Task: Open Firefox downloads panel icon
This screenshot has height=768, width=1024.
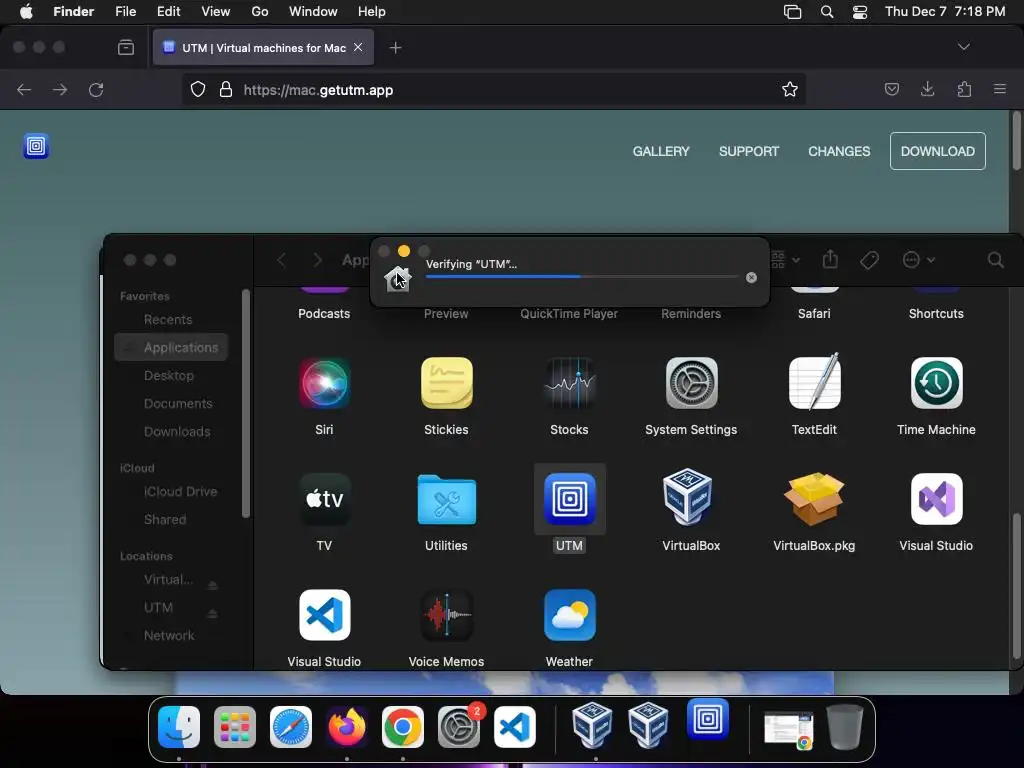Action: click(927, 89)
